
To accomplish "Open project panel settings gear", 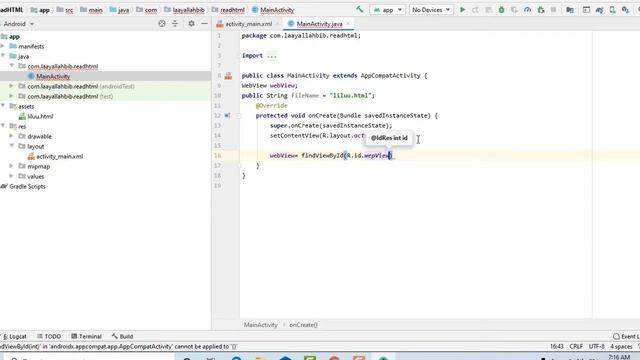I will click(191, 24).
